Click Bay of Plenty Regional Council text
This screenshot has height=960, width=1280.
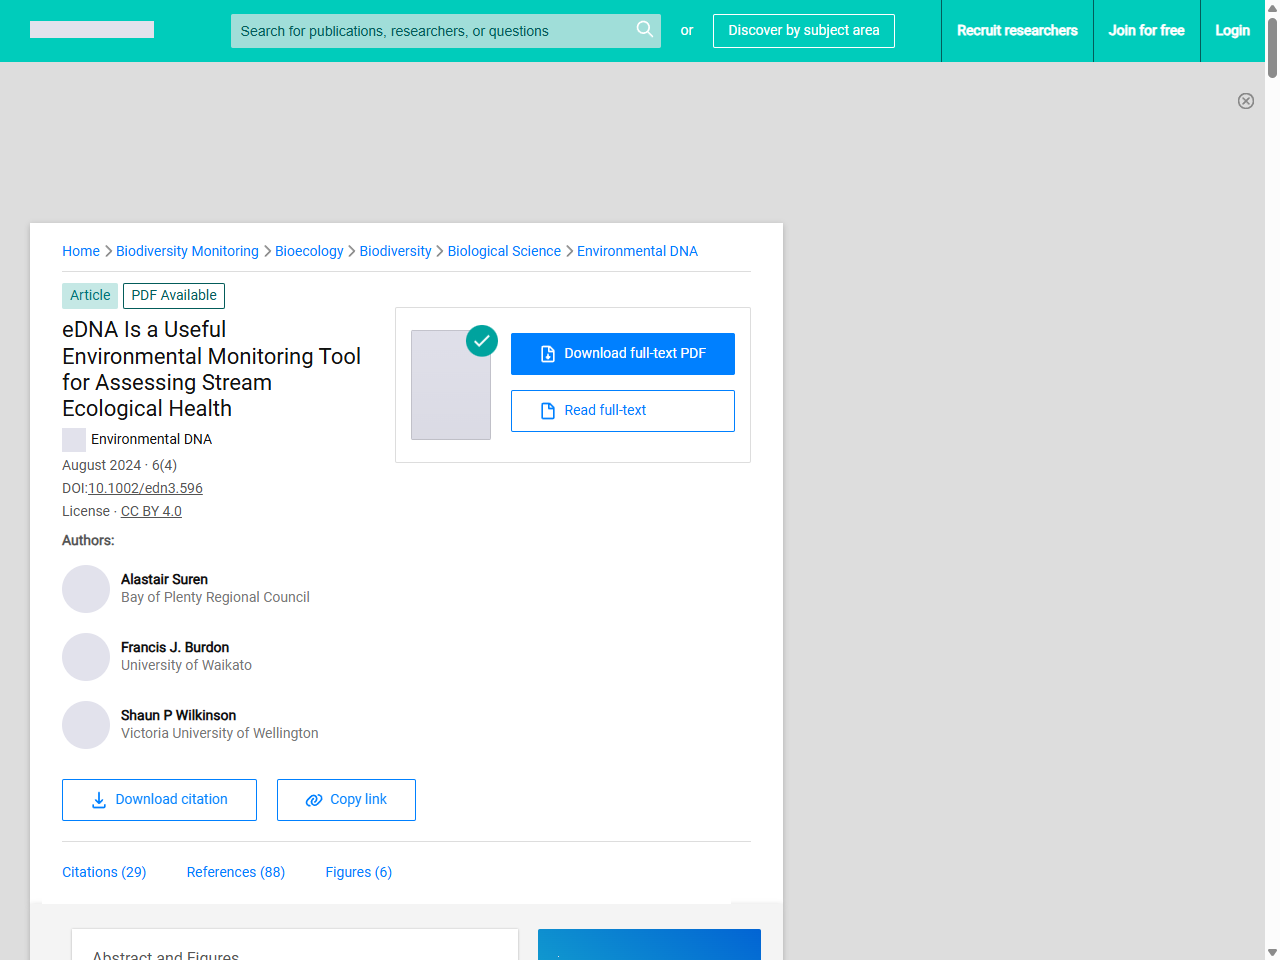[x=215, y=597]
